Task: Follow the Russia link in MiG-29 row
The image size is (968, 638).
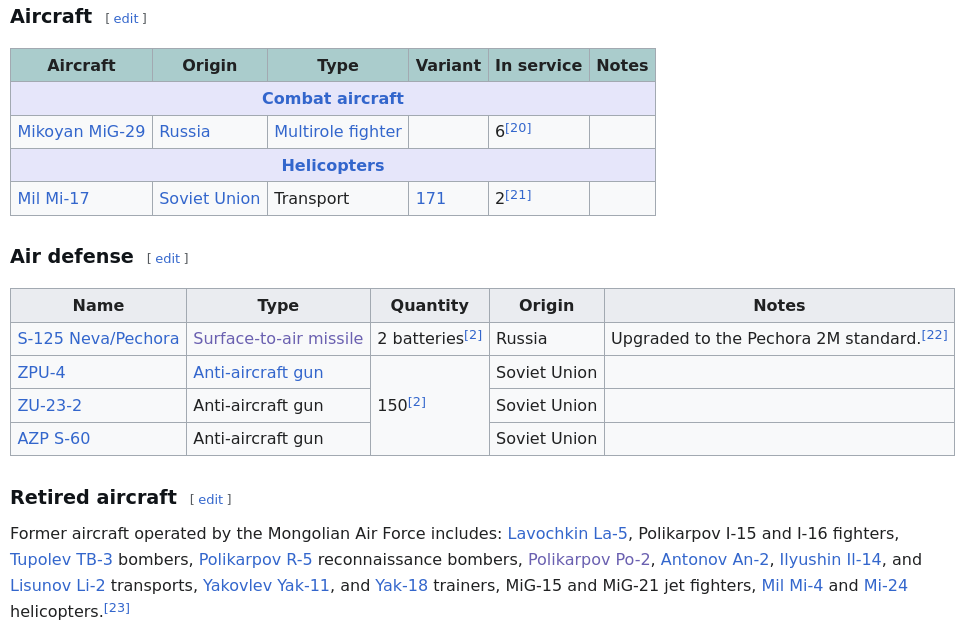Action: [185, 132]
